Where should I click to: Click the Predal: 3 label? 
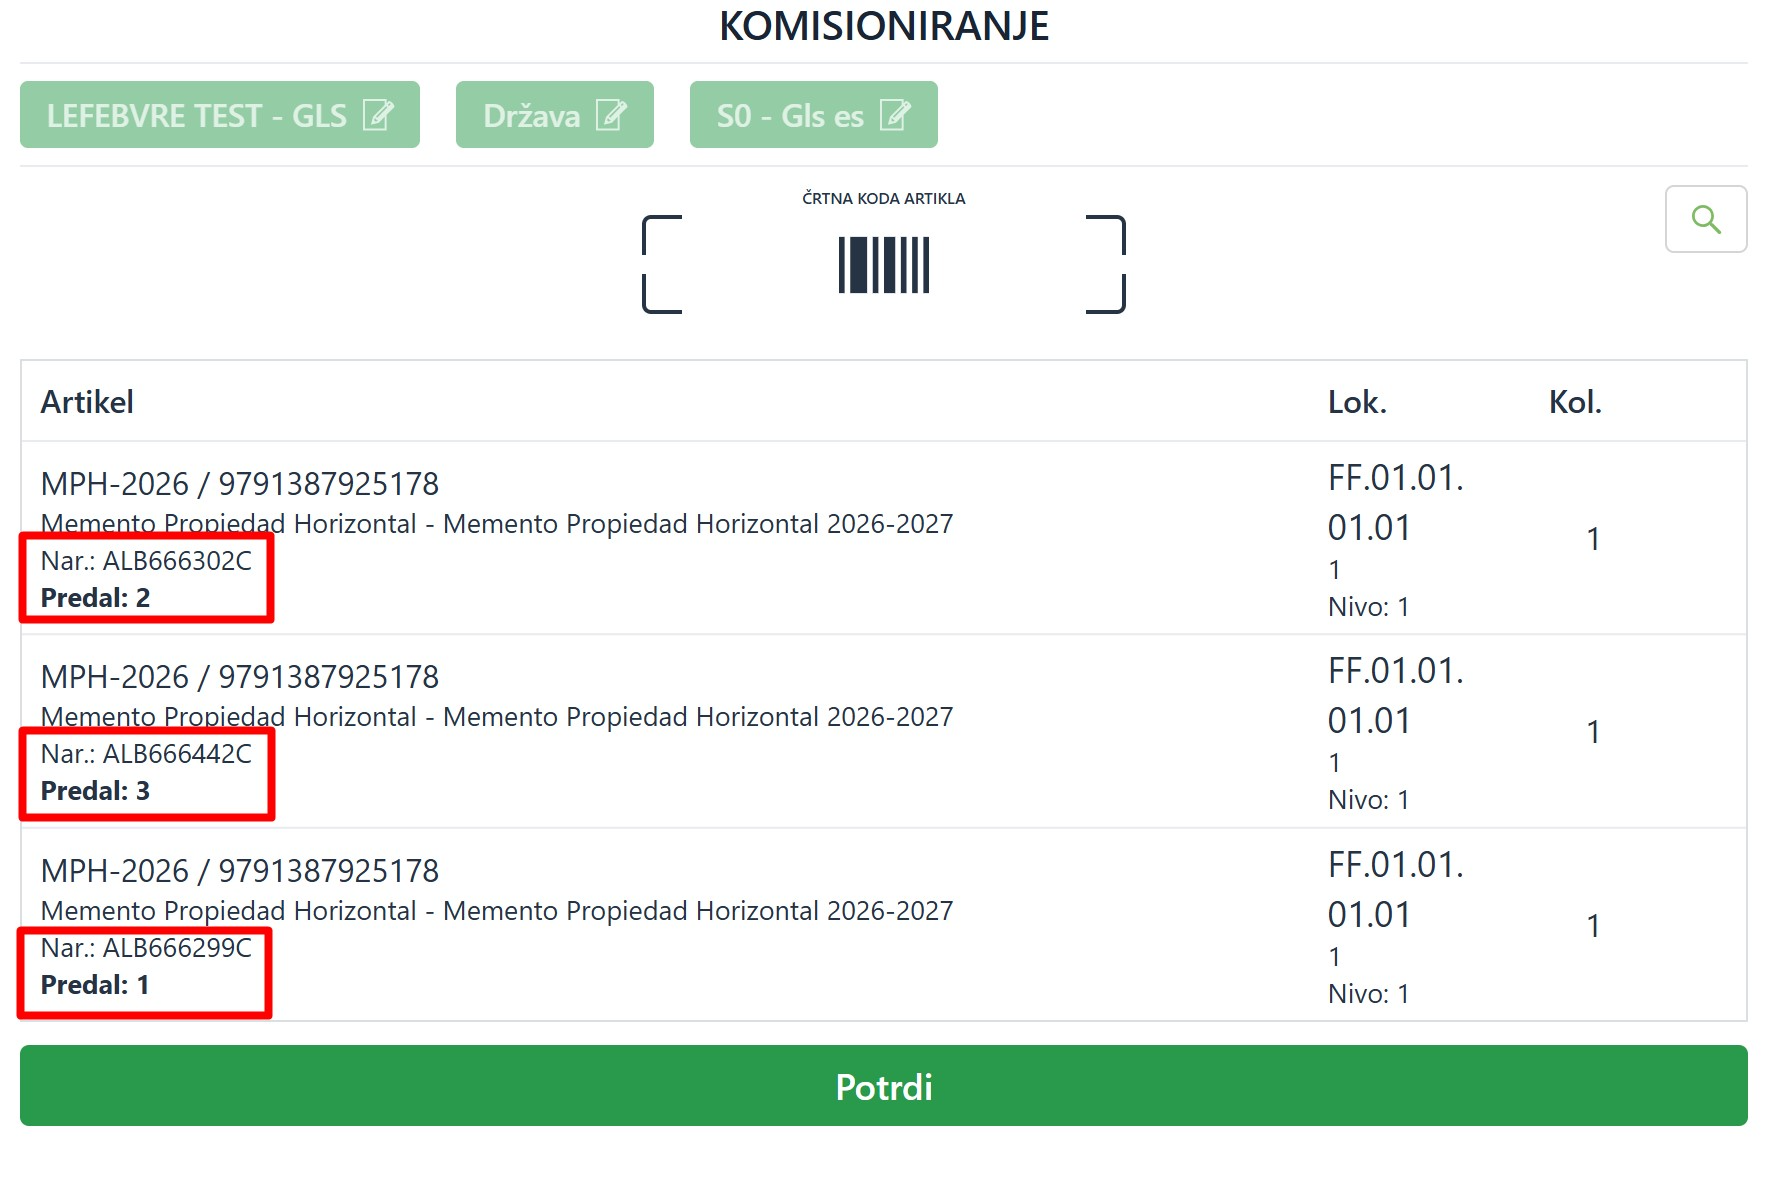(x=95, y=791)
